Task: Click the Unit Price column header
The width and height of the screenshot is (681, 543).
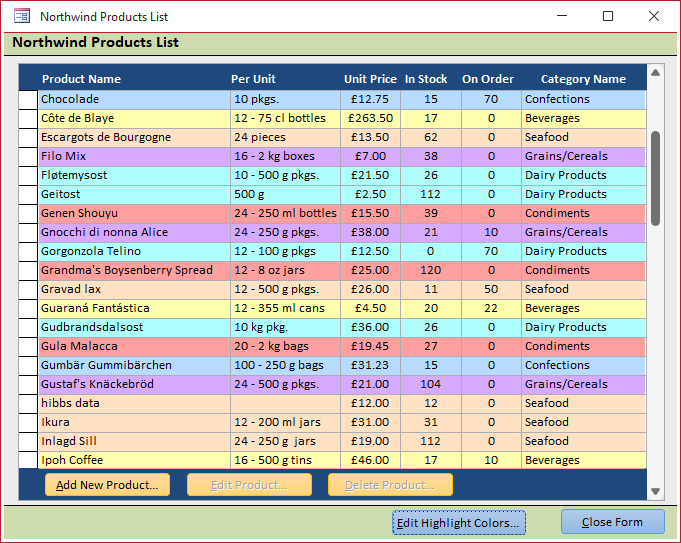Action: [x=370, y=79]
